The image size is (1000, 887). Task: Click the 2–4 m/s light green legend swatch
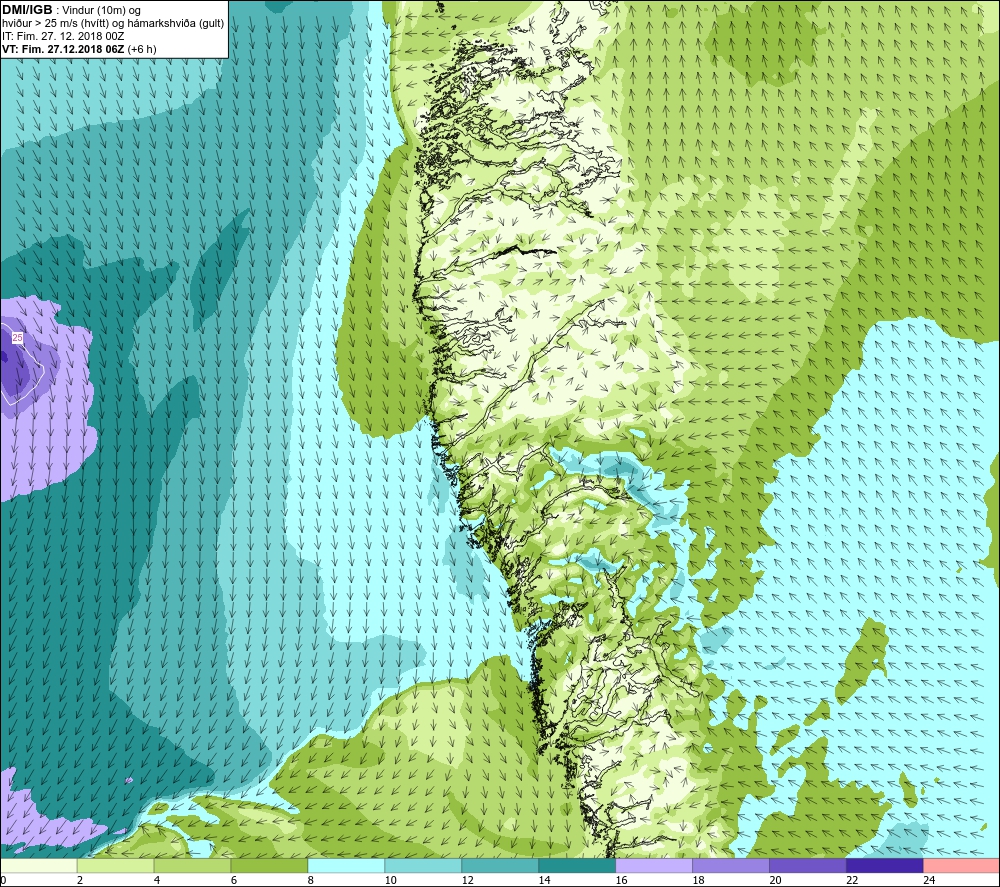pyautogui.click(x=115, y=865)
